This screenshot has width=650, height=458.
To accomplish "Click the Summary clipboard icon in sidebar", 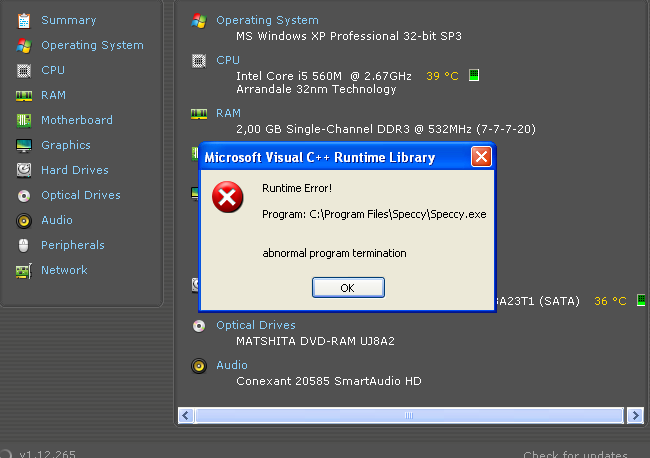I will coord(24,21).
